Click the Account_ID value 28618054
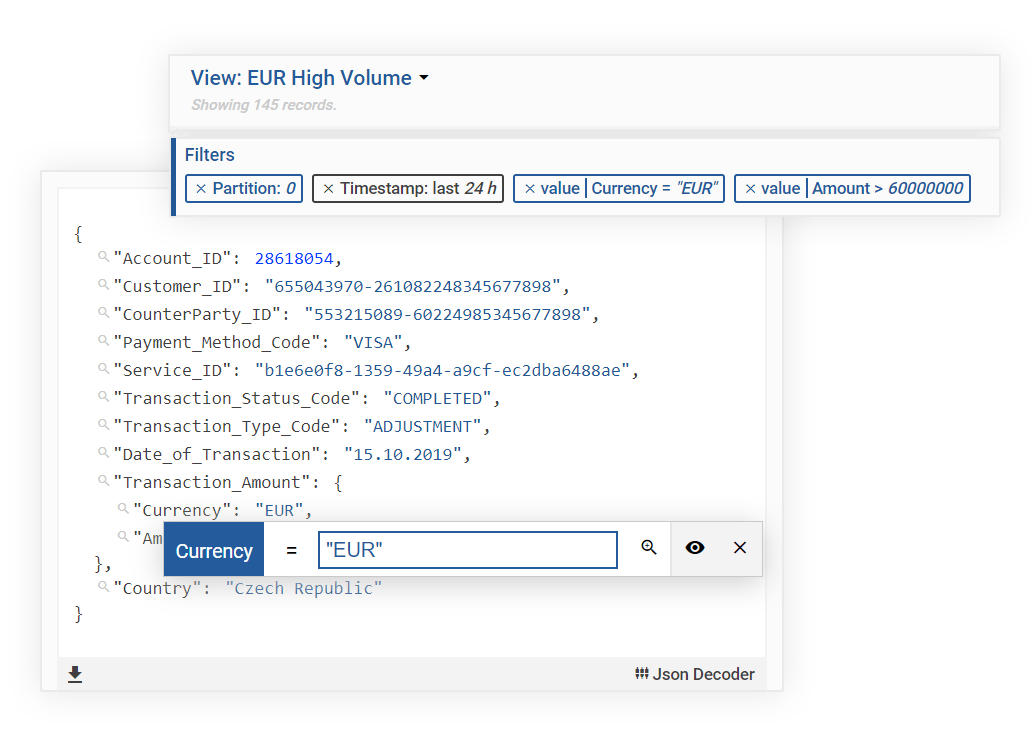 [x=294, y=259]
